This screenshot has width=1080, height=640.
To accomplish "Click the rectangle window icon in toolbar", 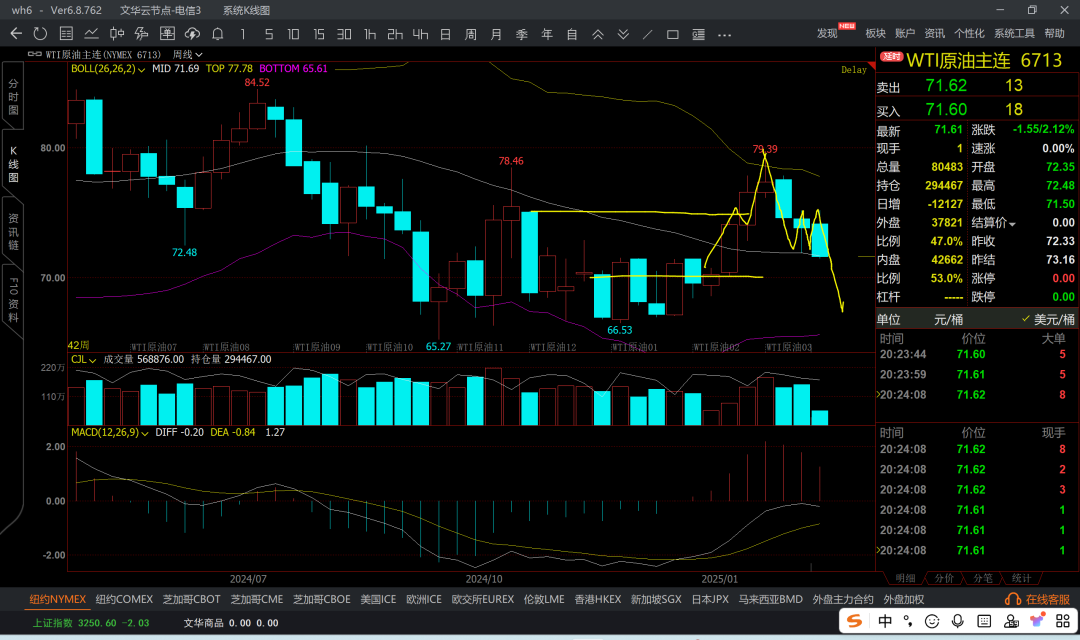I will (673, 34).
